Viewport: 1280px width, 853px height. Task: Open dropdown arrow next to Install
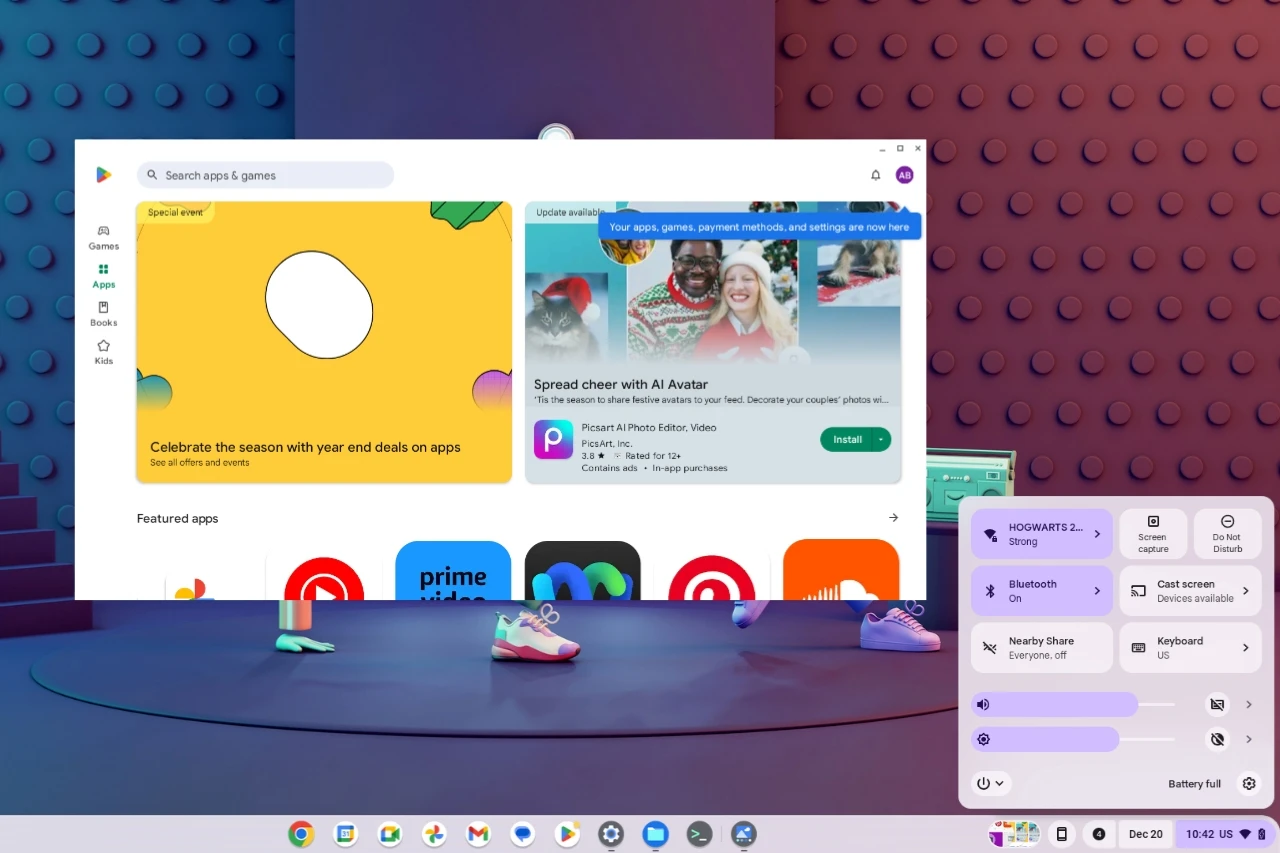coord(881,440)
